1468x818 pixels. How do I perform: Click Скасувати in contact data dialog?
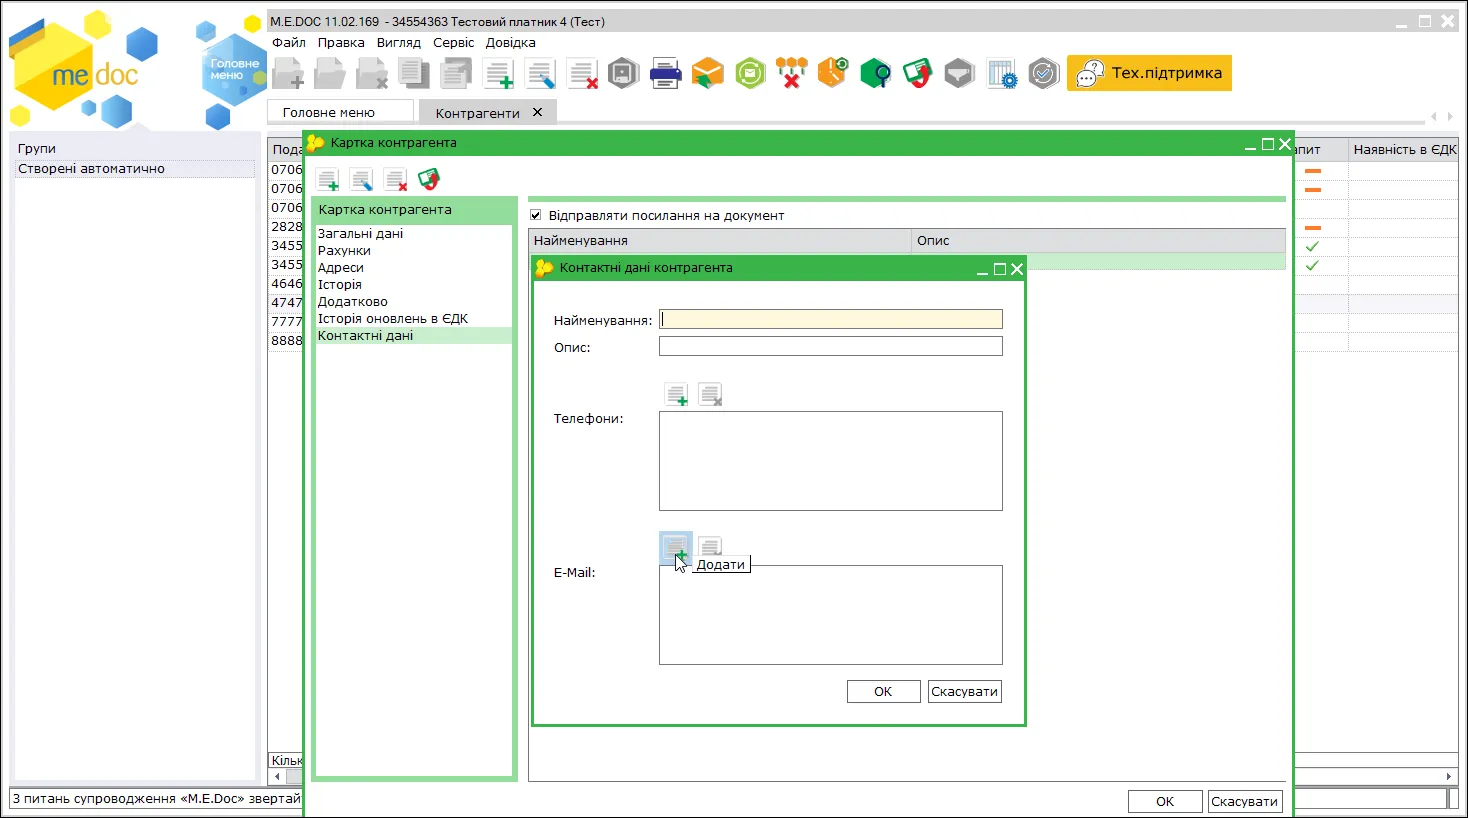point(964,691)
